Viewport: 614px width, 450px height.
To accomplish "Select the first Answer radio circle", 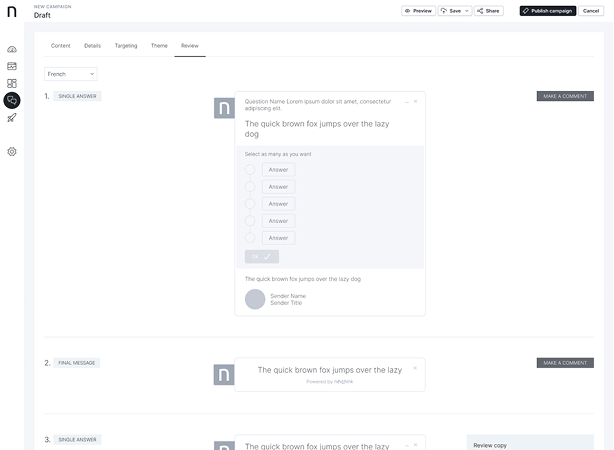I will pyautogui.click(x=250, y=170).
